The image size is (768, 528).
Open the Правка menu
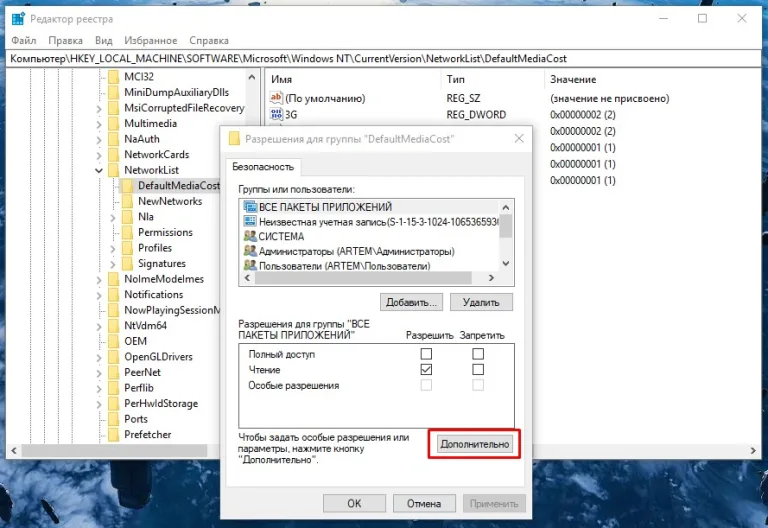[x=65, y=41]
